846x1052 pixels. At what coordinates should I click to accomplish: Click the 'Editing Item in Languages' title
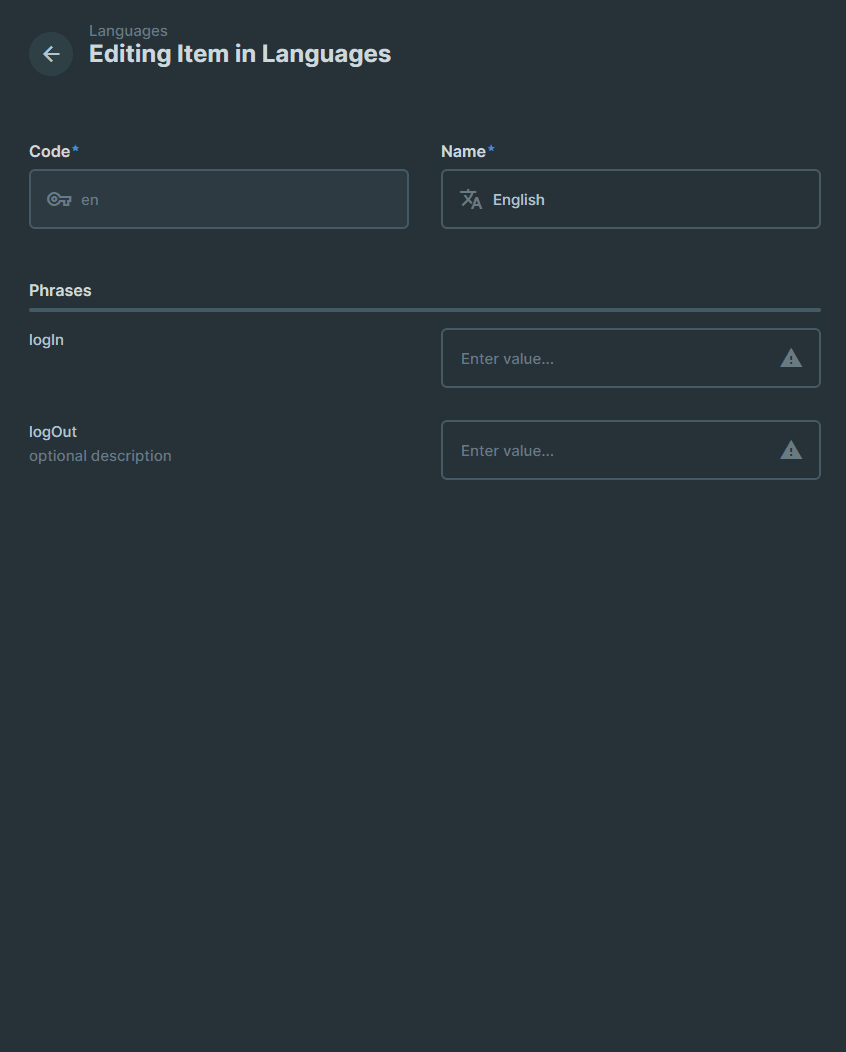point(240,54)
